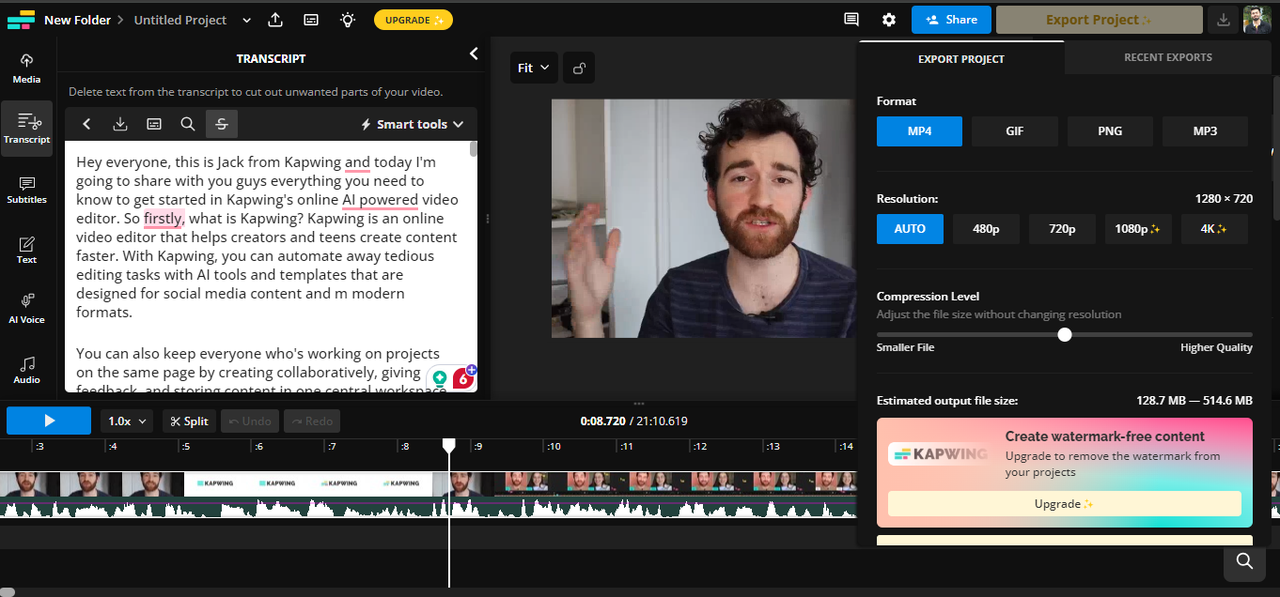Click the Compression Level slider handle
Viewport: 1280px width, 597px height.
tap(1065, 335)
